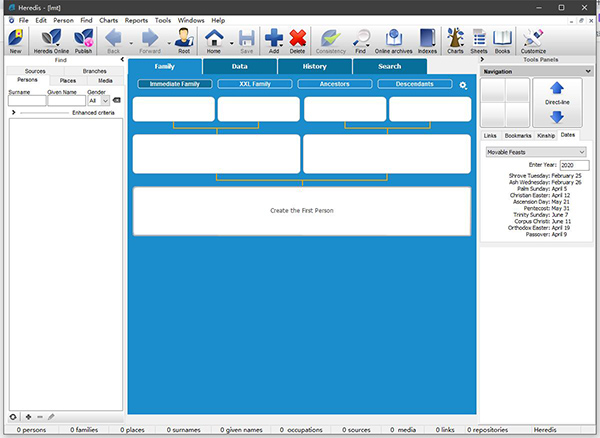The width and height of the screenshot is (600, 438).
Task: Open Online archives from the toolbar
Action: pyautogui.click(x=394, y=39)
